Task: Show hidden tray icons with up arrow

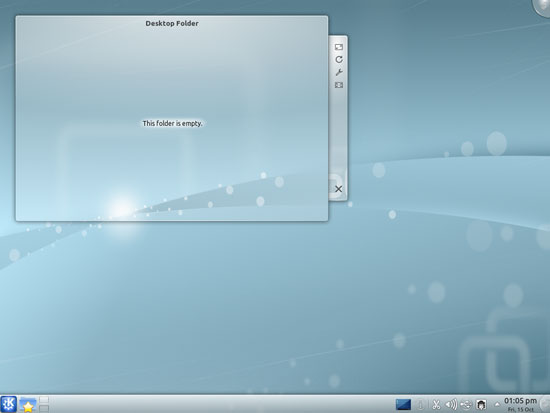Action: click(497, 404)
